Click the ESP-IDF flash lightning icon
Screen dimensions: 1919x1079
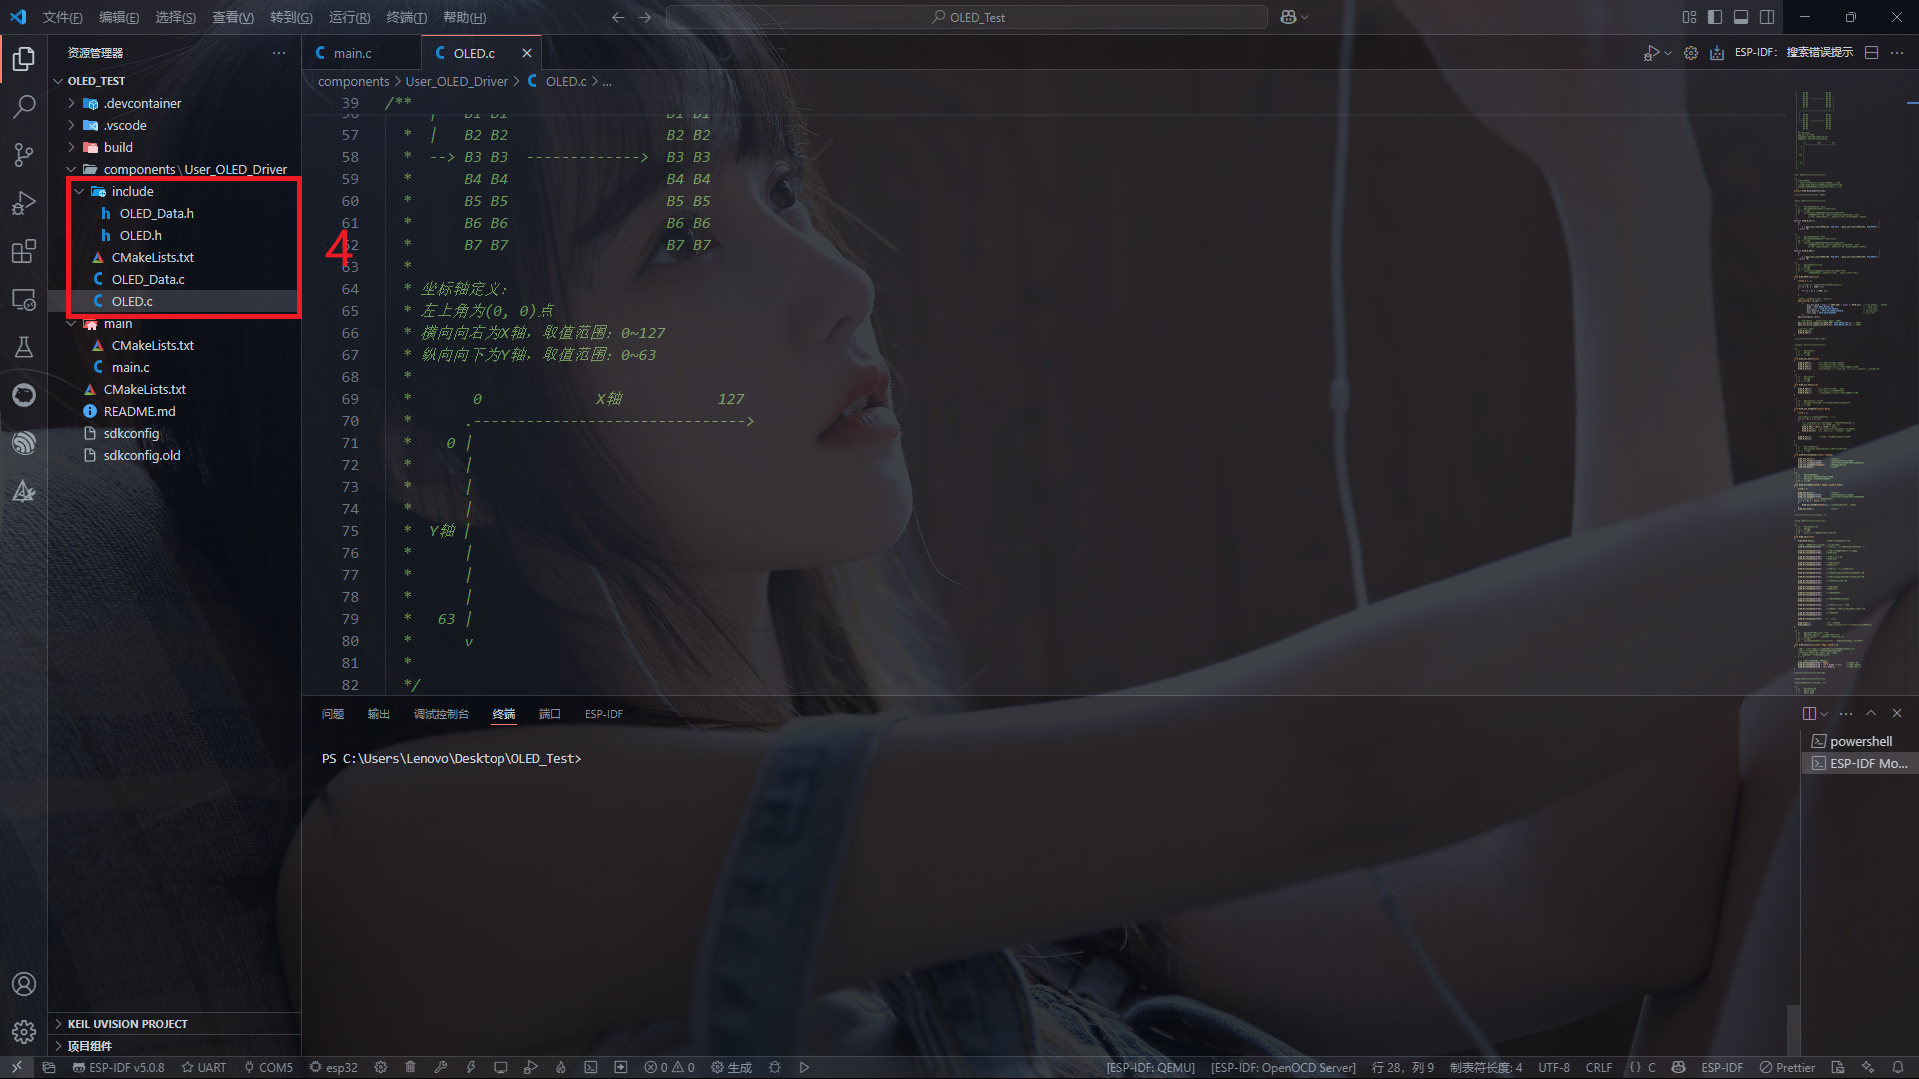pos(470,1067)
